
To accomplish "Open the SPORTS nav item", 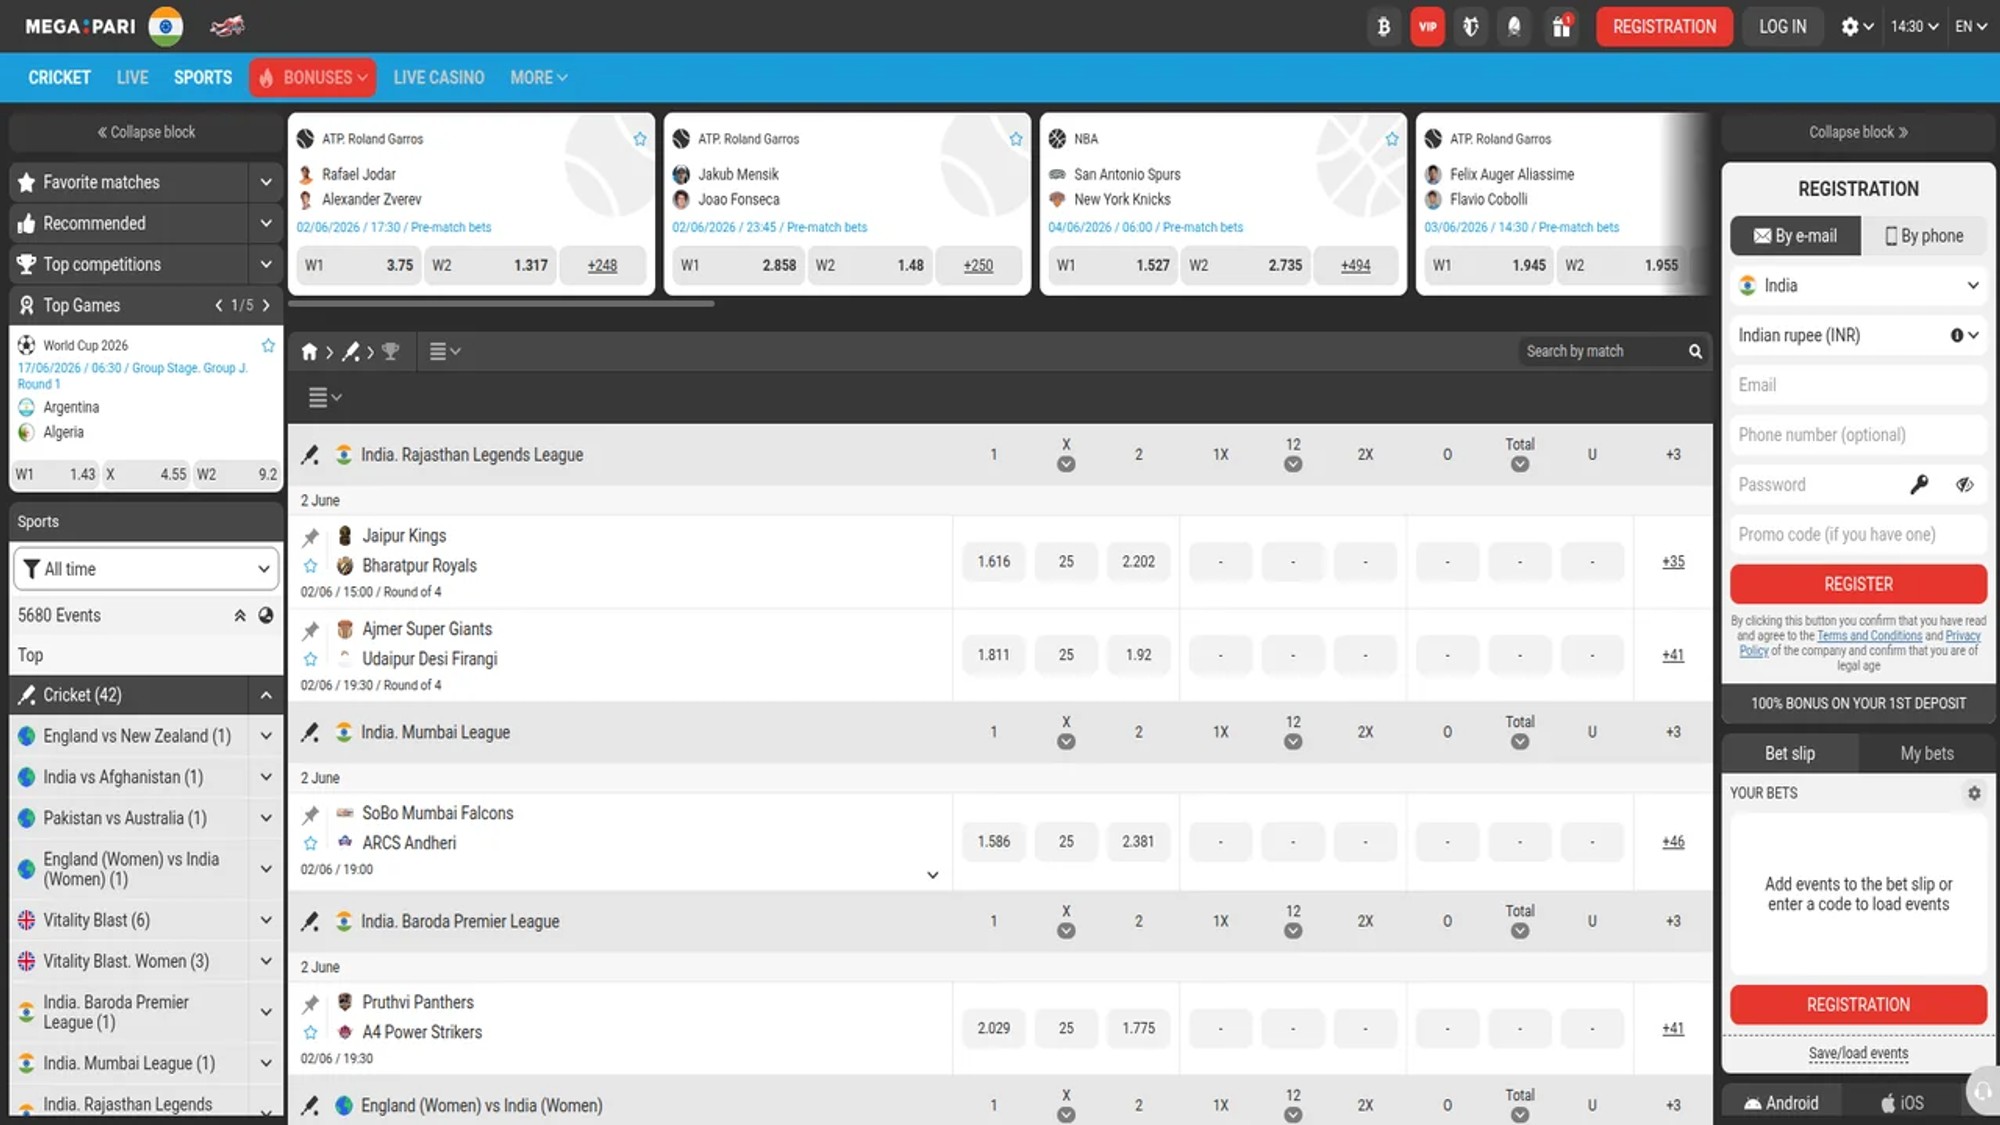I will tap(203, 78).
